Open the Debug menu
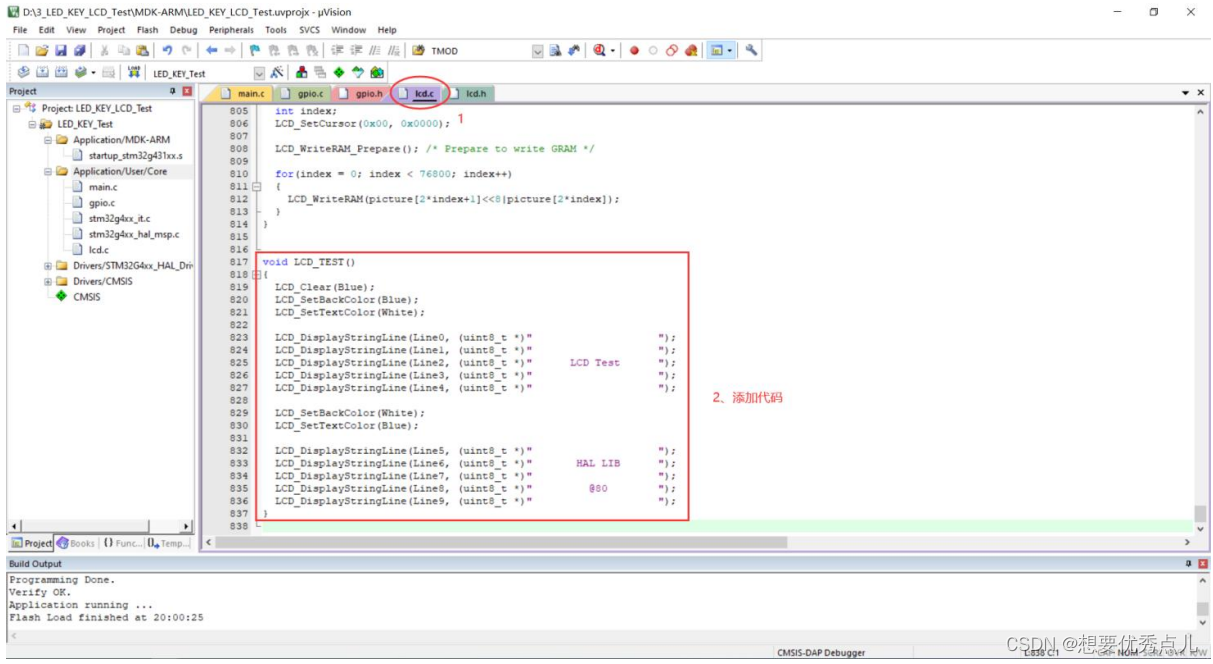Image resolution: width=1213 pixels, height=664 pixels. point(183,30)
